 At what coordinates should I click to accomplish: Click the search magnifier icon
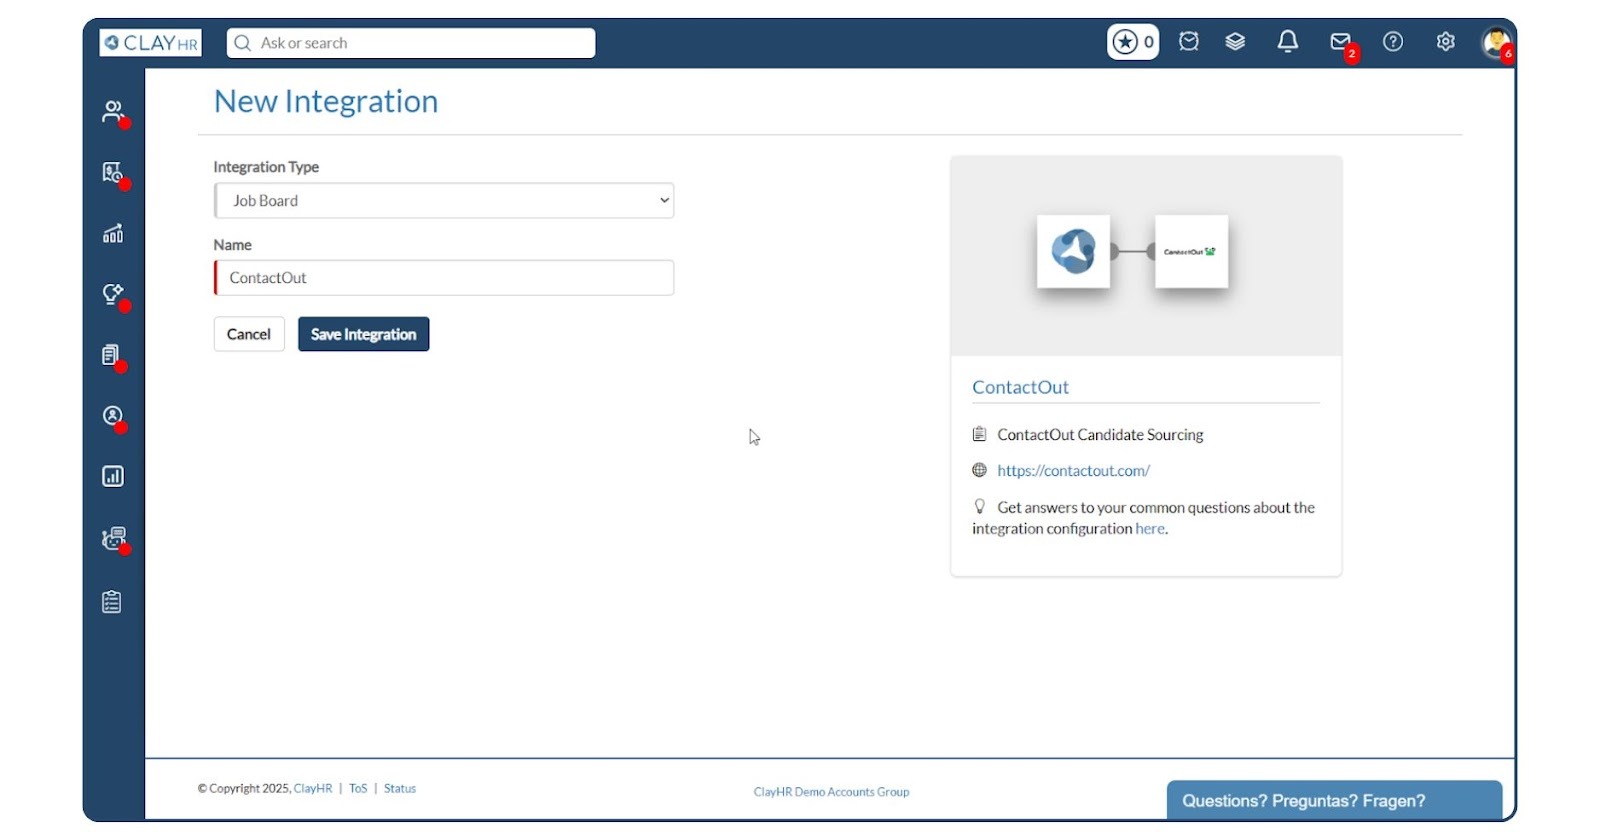(242, 43)
